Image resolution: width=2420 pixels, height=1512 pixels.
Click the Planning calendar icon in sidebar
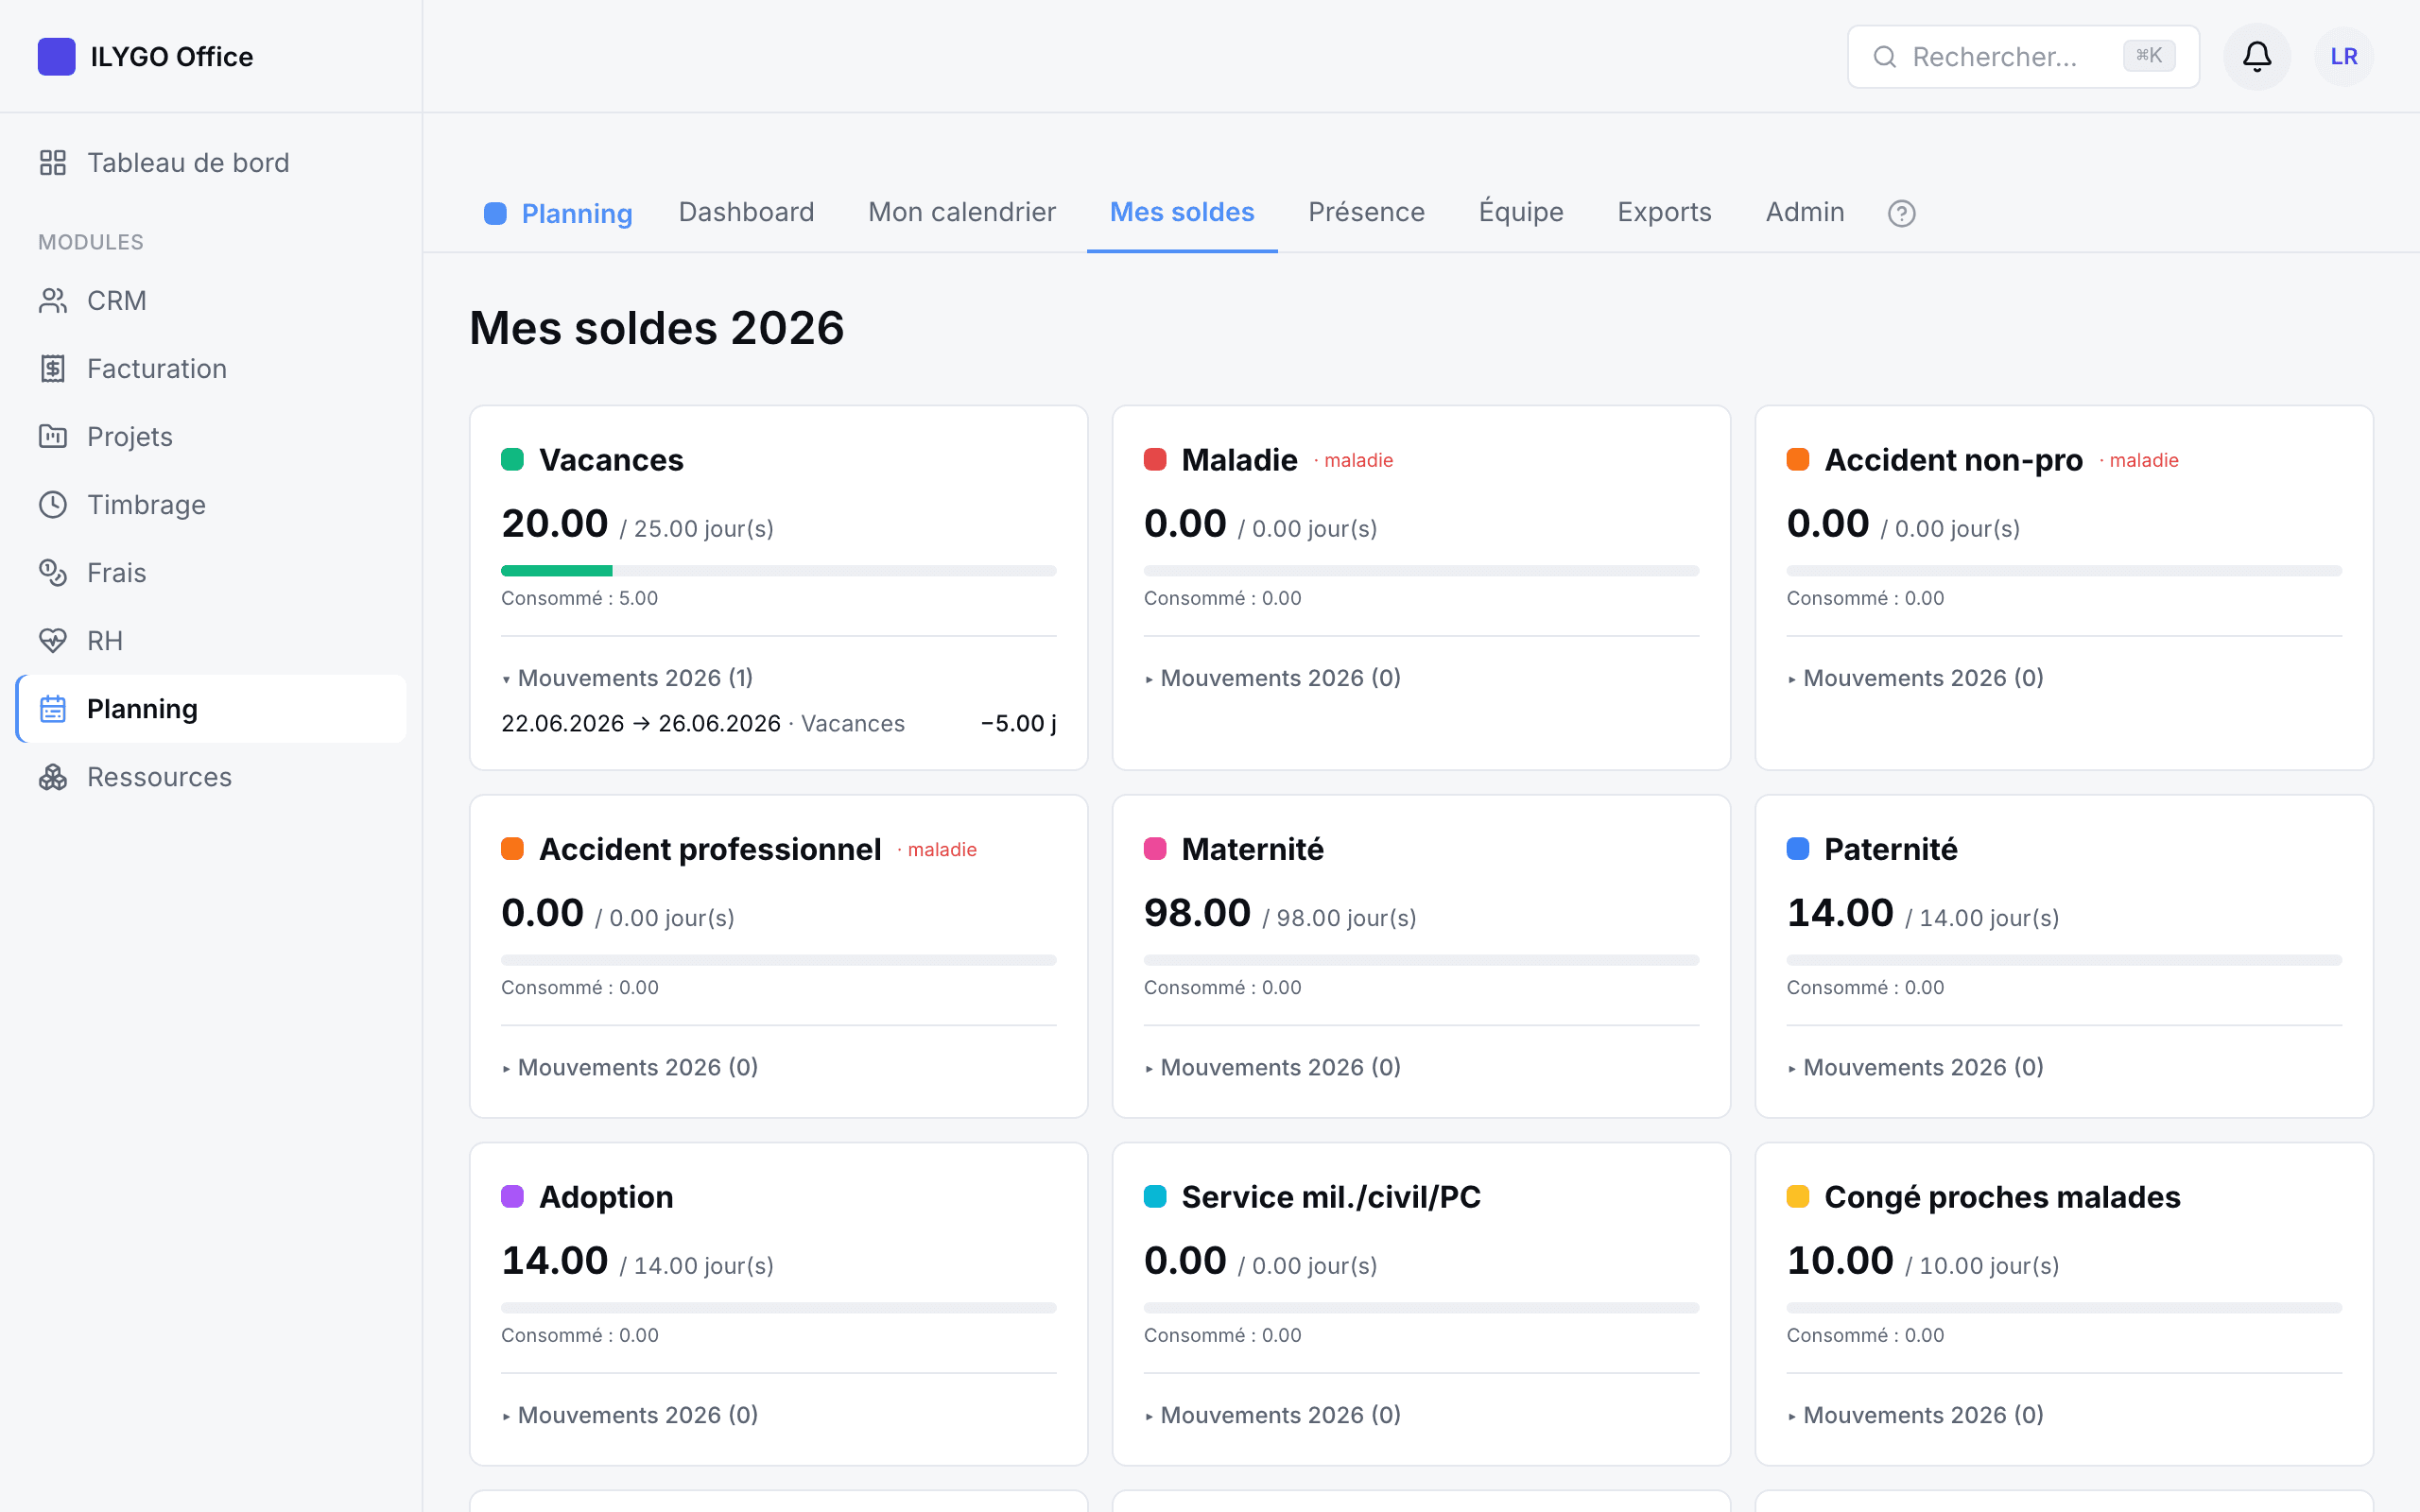[53, 709]
